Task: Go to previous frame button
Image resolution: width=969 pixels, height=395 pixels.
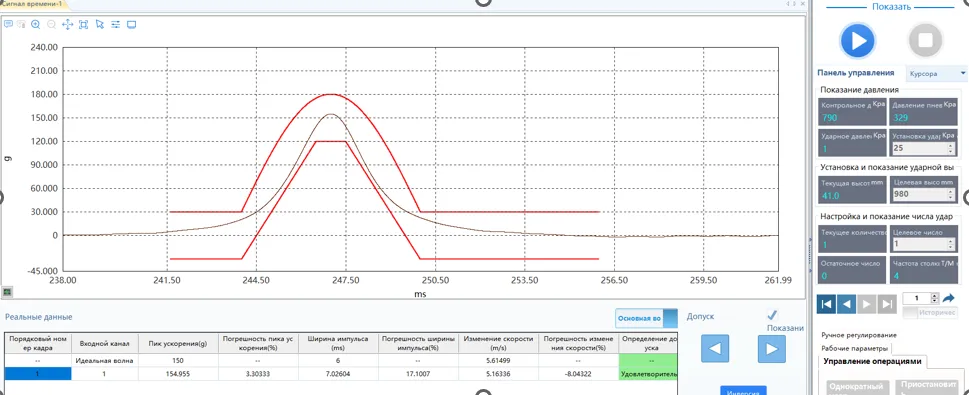Action: coord(847,303)
